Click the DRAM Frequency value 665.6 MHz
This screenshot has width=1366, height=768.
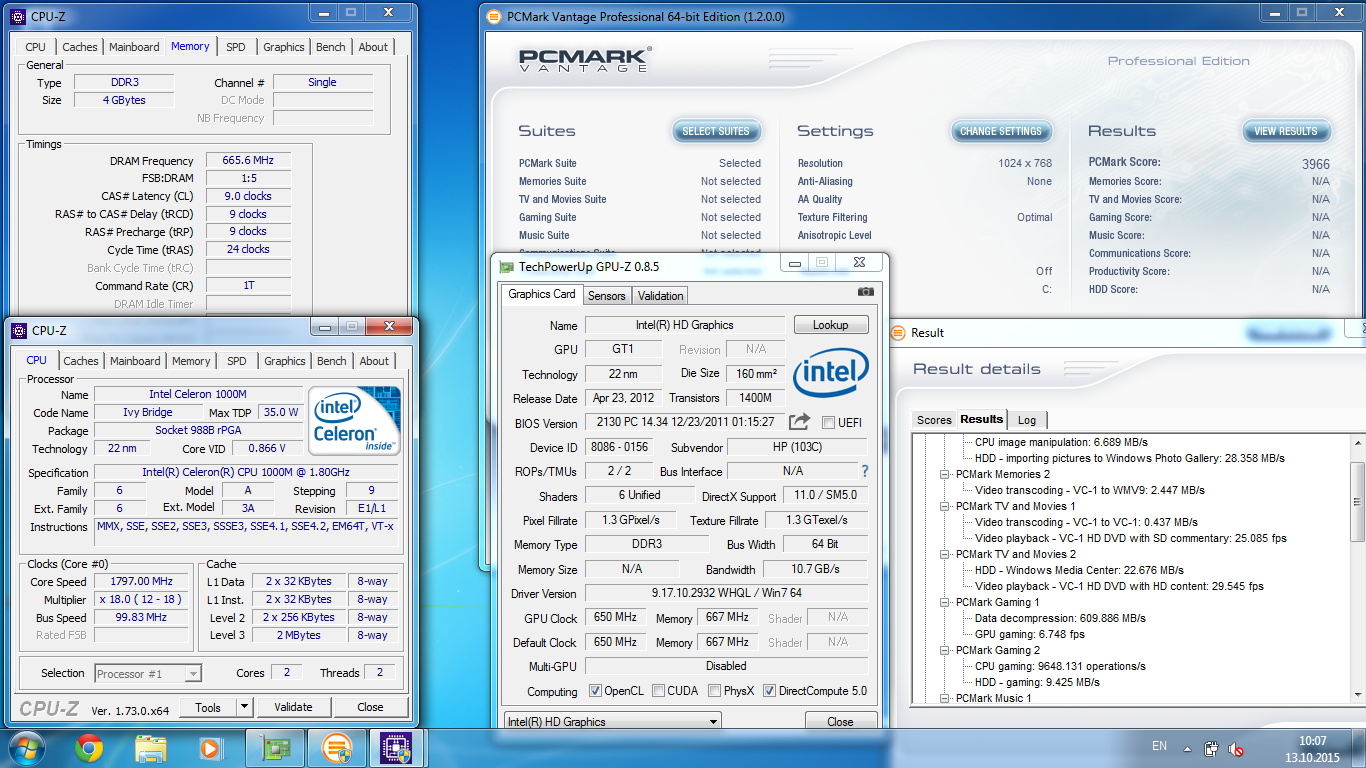coord(248,160)
